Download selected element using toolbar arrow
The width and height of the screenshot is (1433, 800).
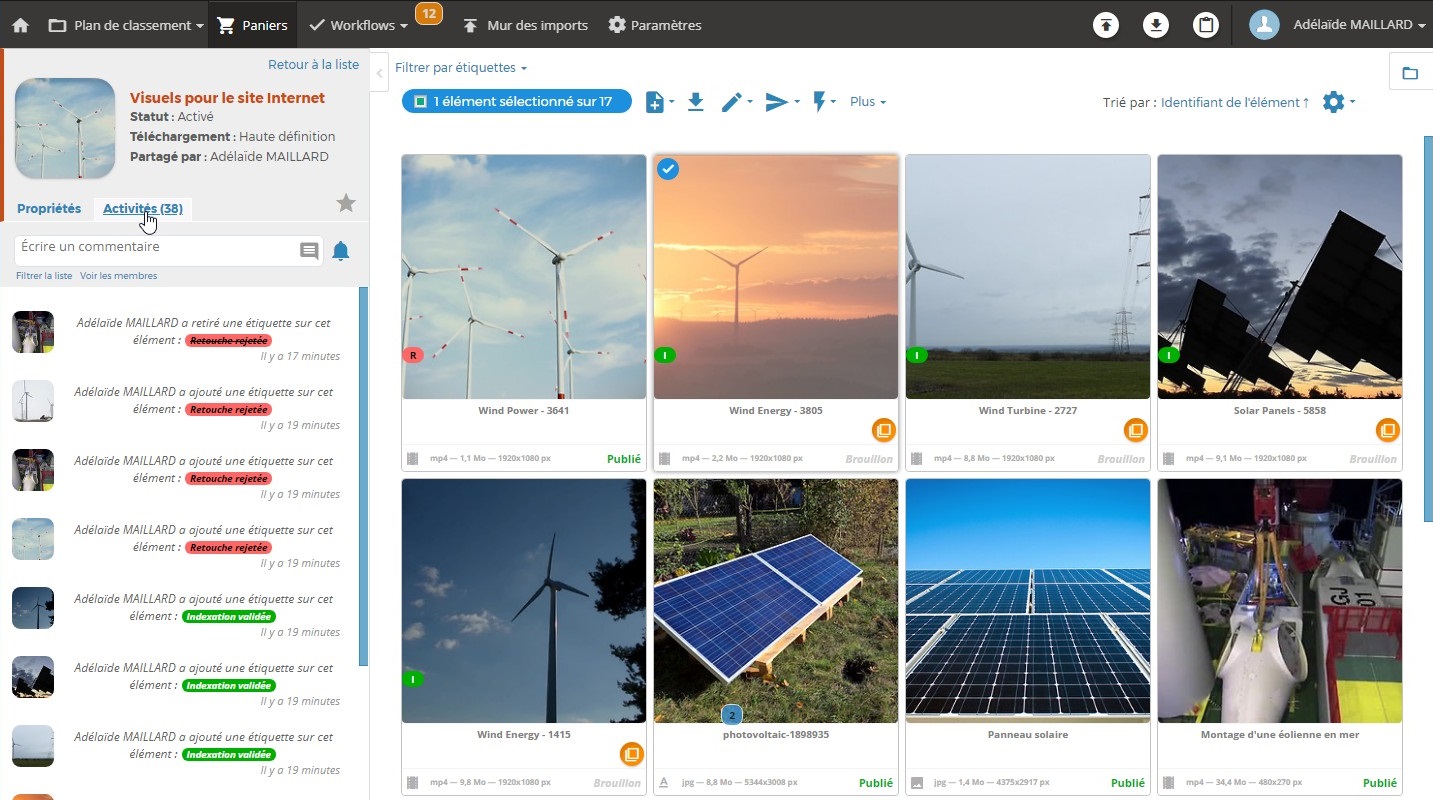click(696, 102)
